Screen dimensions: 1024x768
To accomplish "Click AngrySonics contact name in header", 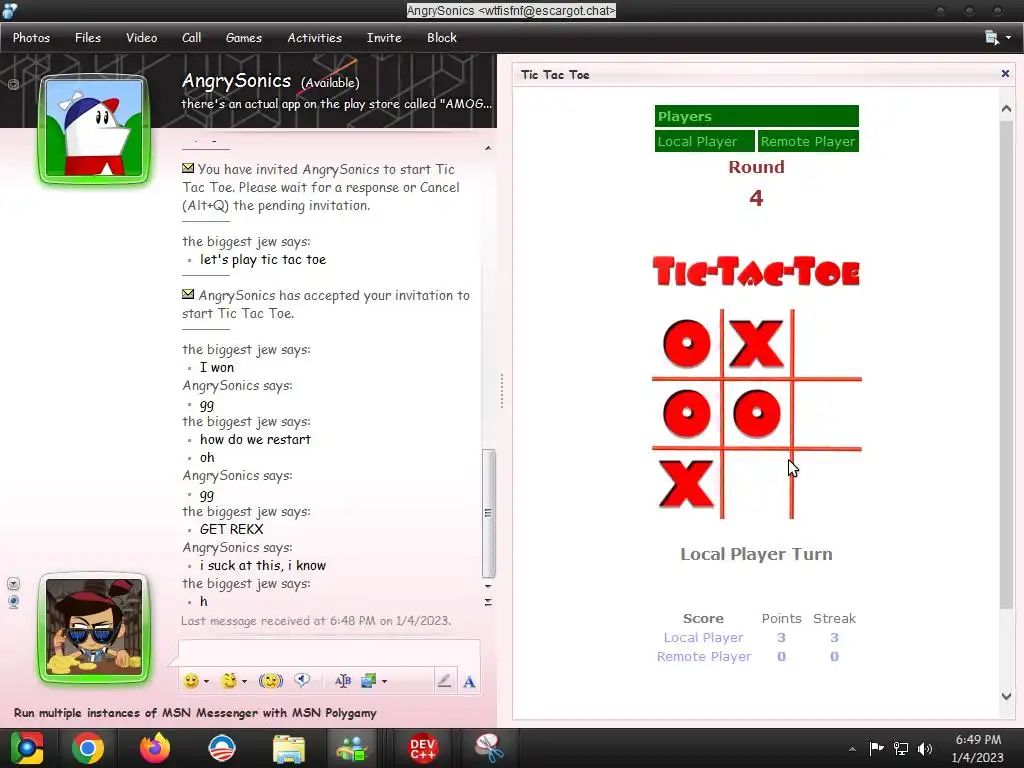I will pyautogui.click(x=236, y=80).
